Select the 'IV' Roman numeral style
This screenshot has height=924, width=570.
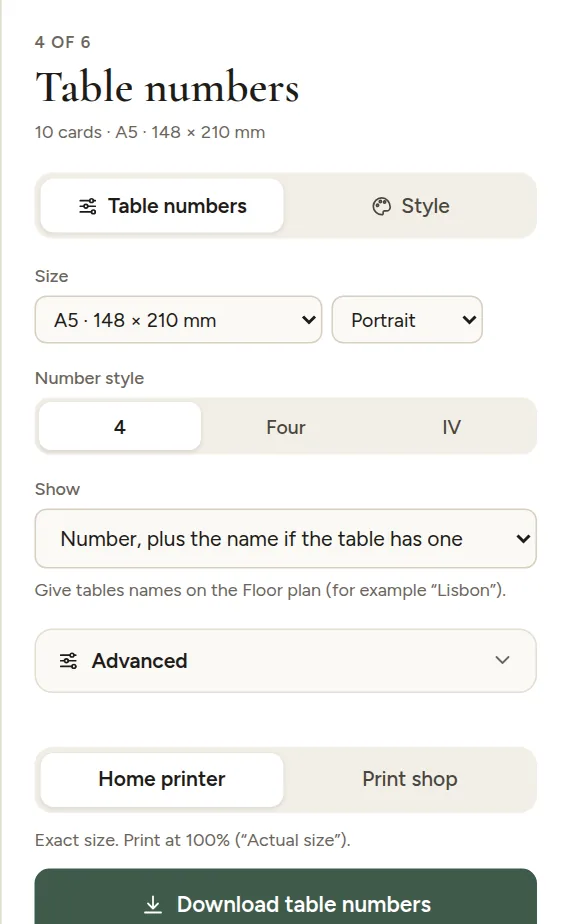tap(452, 427)
